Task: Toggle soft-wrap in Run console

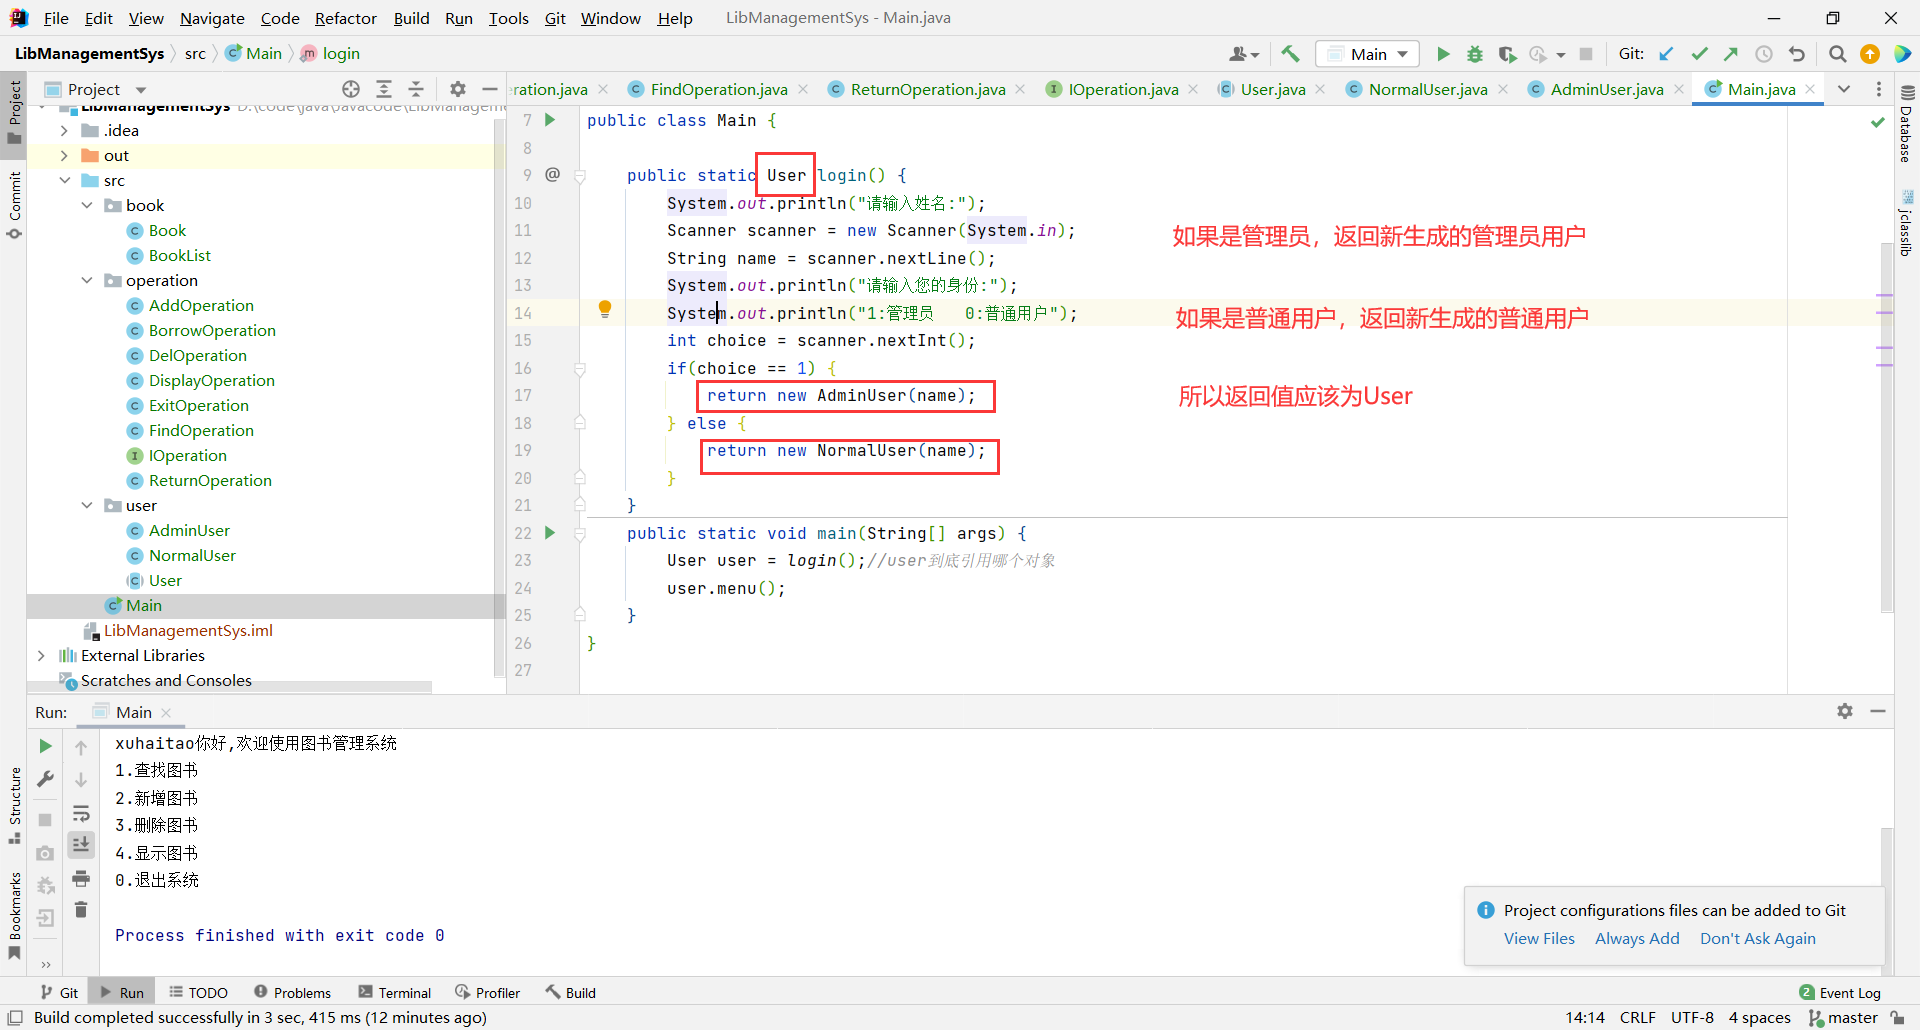Action: click(x=81, y=814)
